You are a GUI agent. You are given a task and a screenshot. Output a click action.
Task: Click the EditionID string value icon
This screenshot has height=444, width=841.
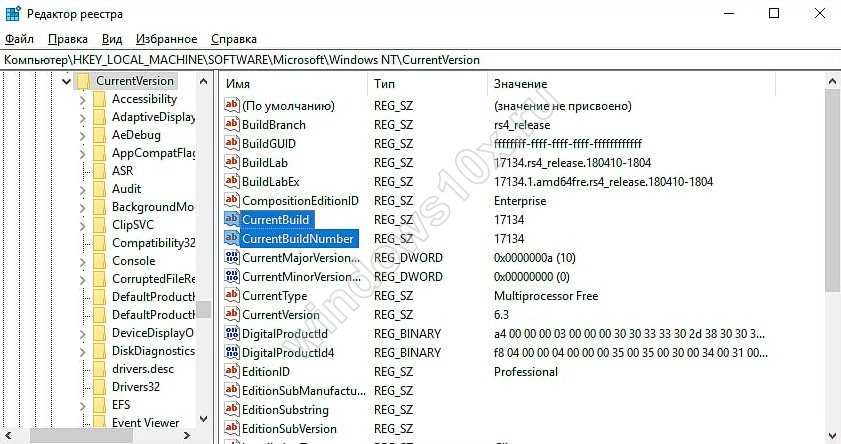click(x=232, y=372)
